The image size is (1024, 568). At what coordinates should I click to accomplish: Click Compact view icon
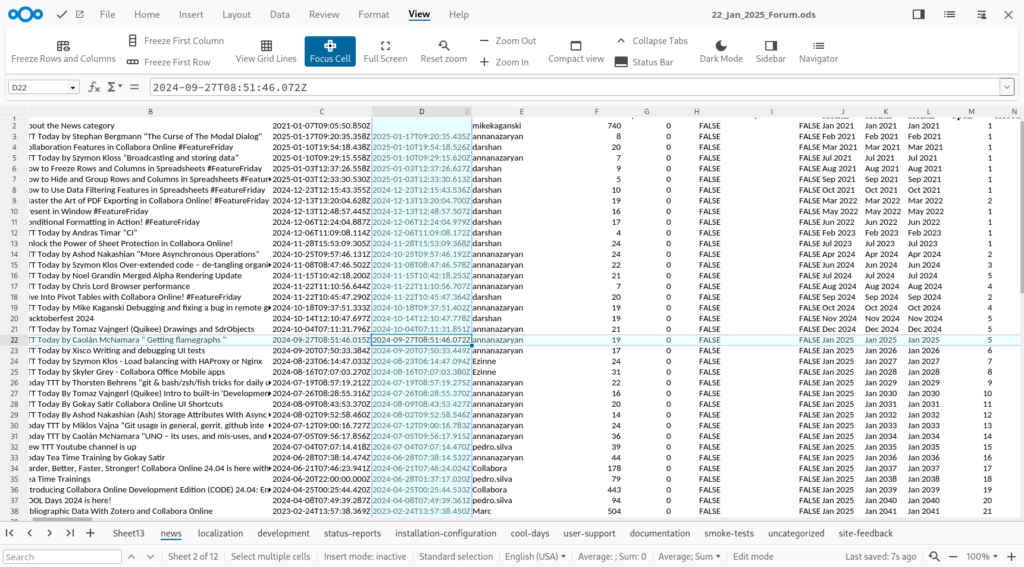[x=576, y=46]
